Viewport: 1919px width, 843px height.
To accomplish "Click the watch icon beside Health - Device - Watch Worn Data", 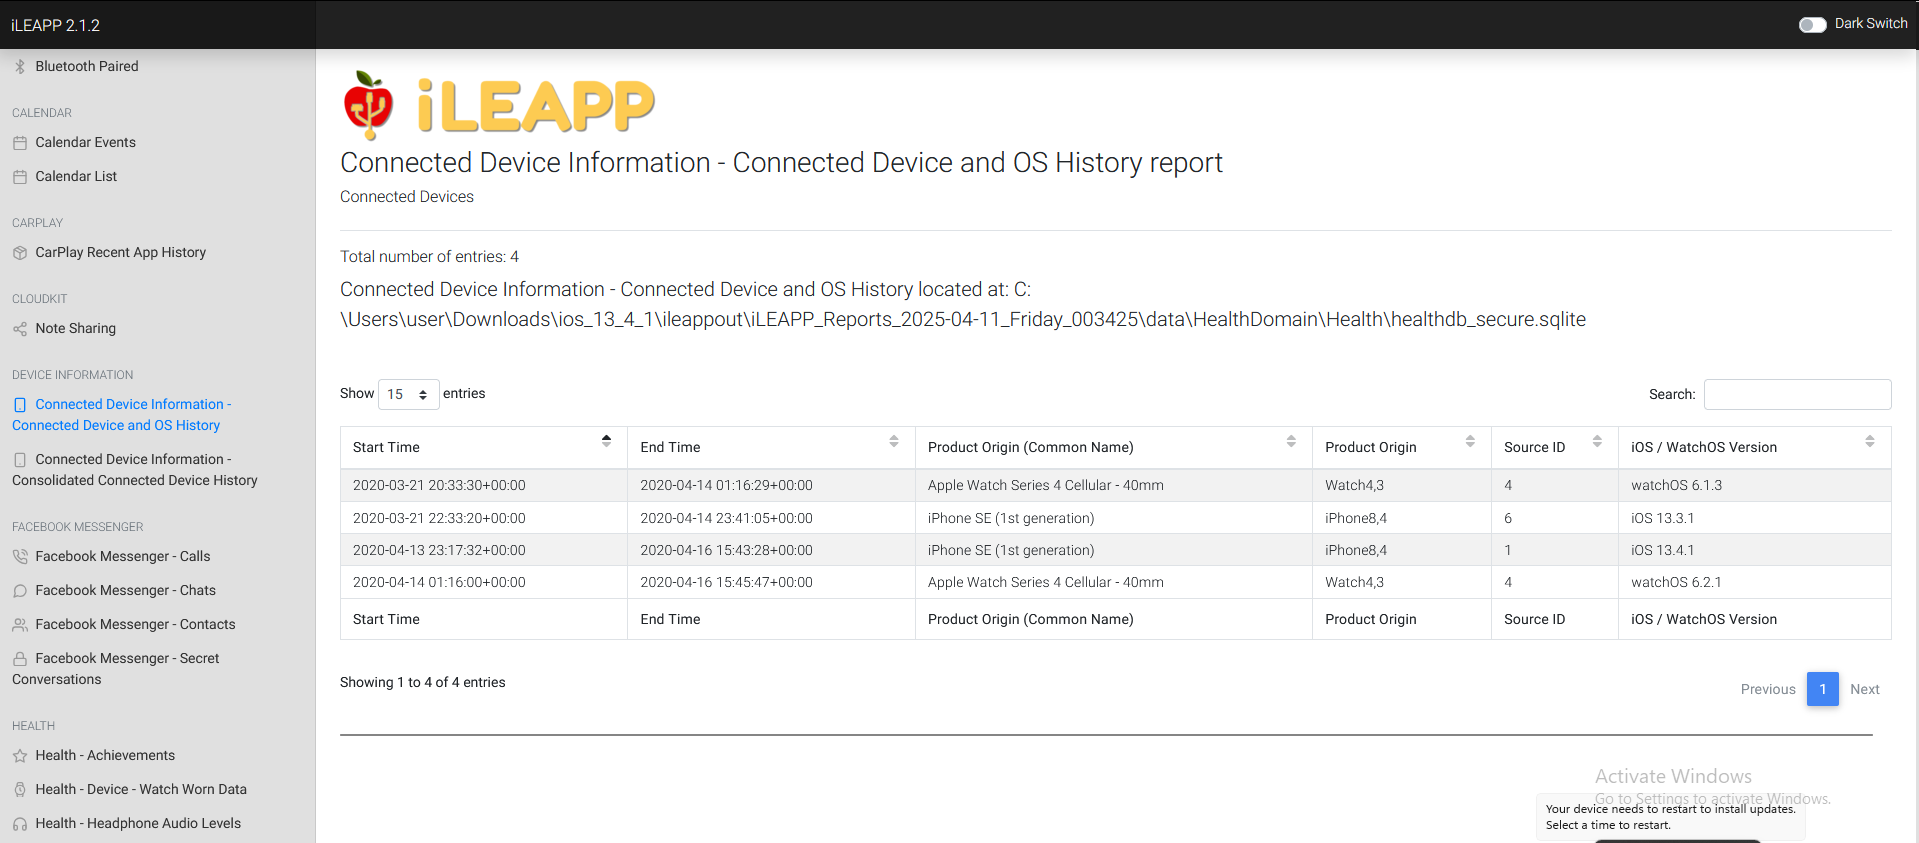I will tap(20, 790).
